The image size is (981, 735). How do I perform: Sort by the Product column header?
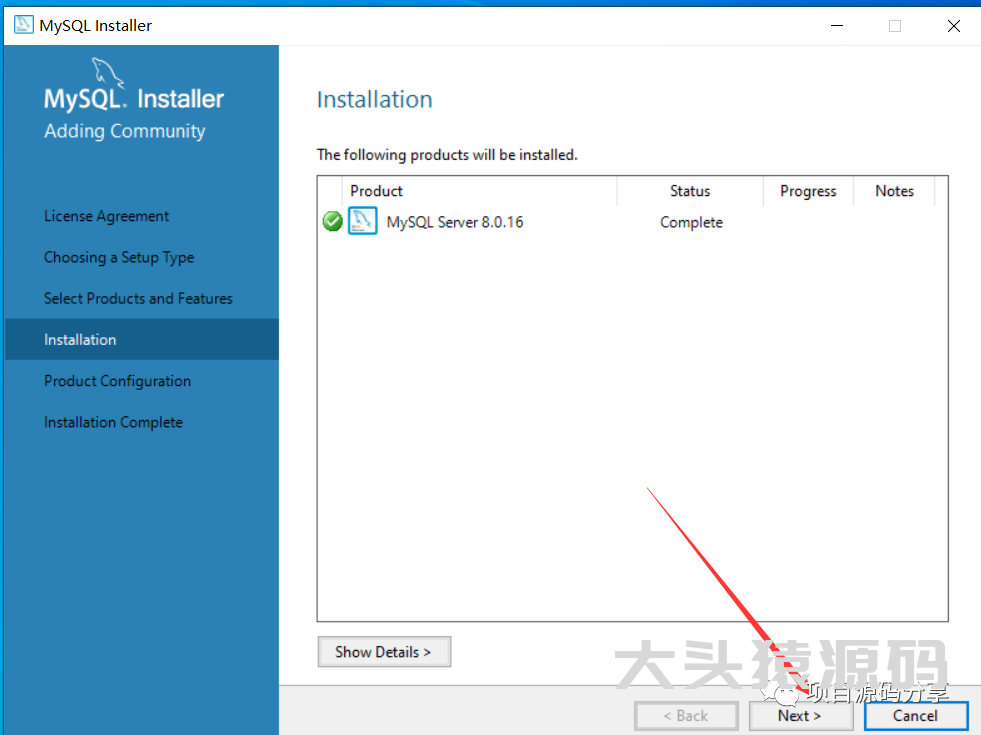[480, 191]
